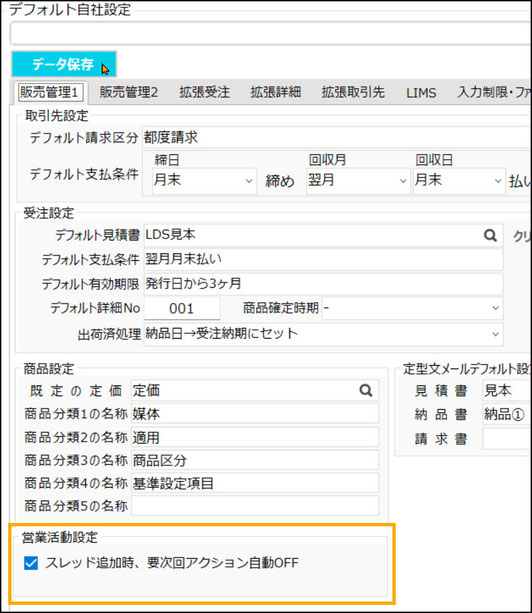
Task: Click the magnifier icon in 既定の定価
Action: [365, 390]
